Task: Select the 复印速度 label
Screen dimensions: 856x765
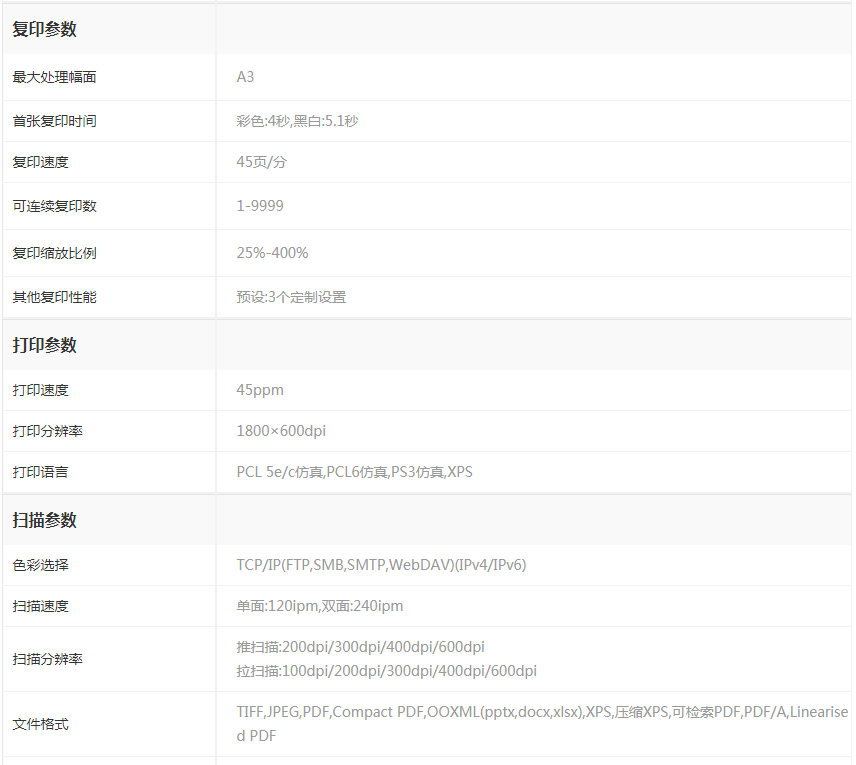Action: (40, 162)
